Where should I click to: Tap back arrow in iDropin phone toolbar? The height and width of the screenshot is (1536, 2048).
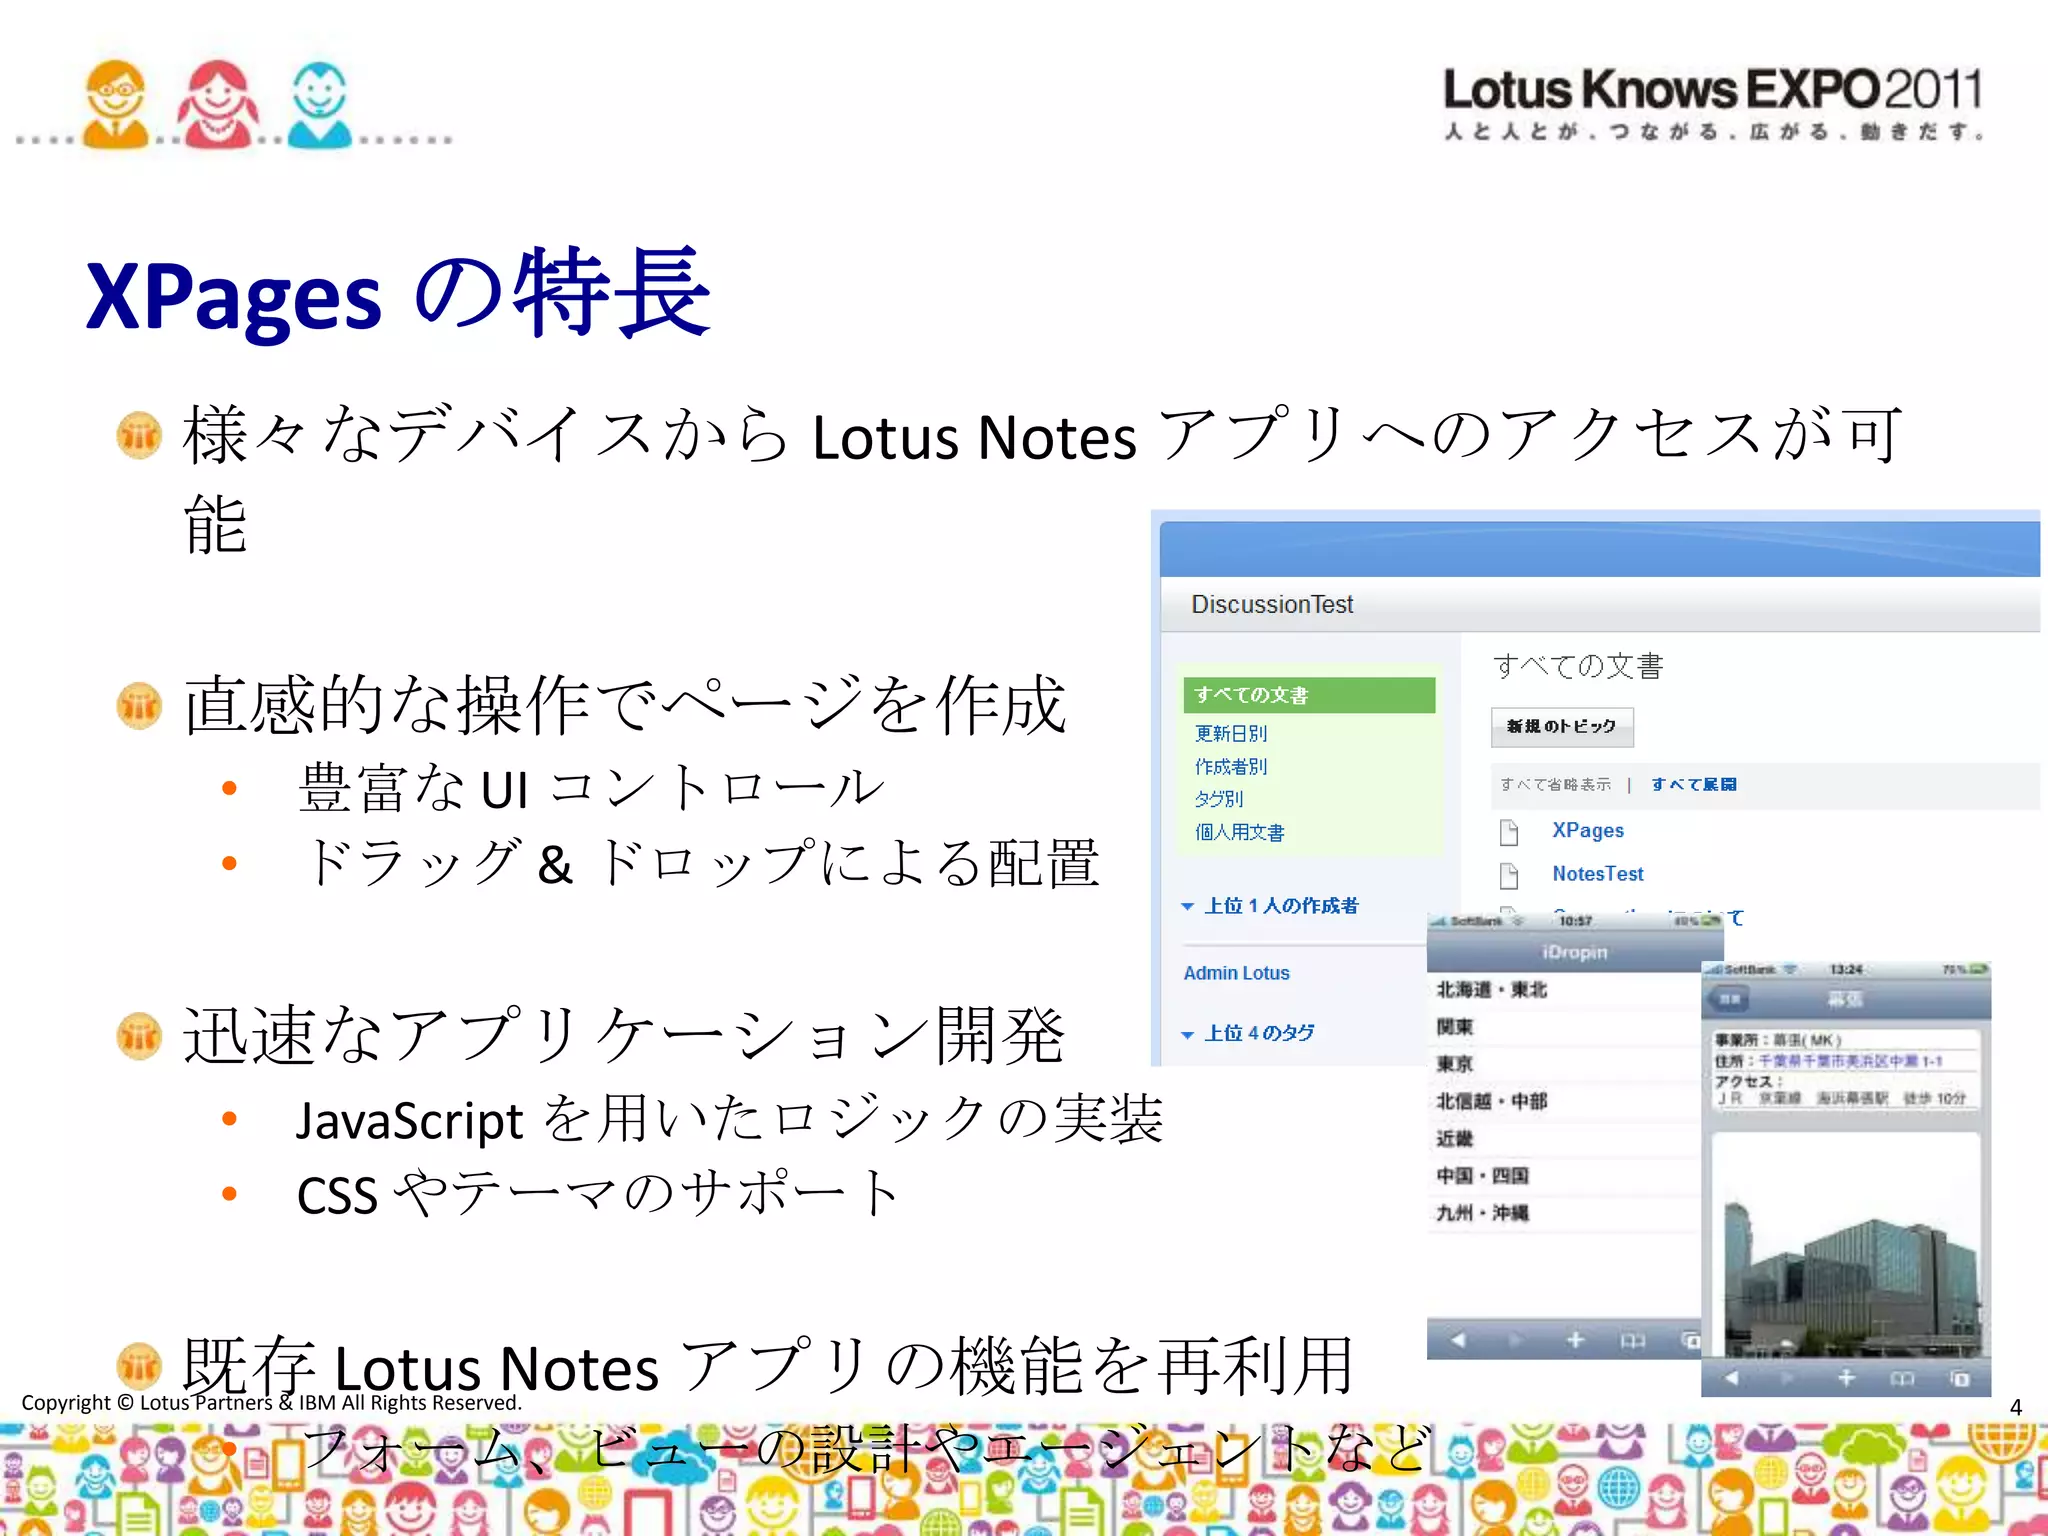click(x=1458, y=1340)
